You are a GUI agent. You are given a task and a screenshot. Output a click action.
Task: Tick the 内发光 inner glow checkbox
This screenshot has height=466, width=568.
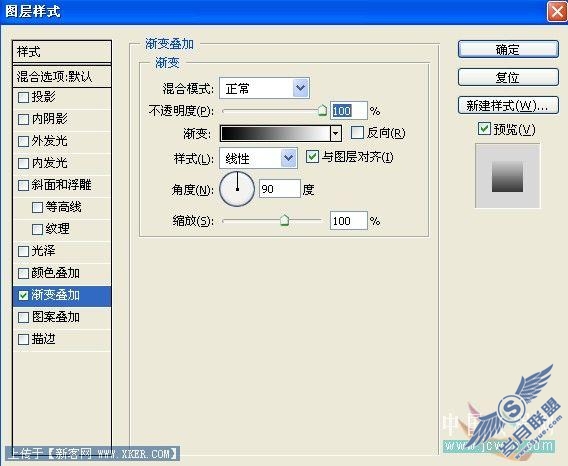24,163
